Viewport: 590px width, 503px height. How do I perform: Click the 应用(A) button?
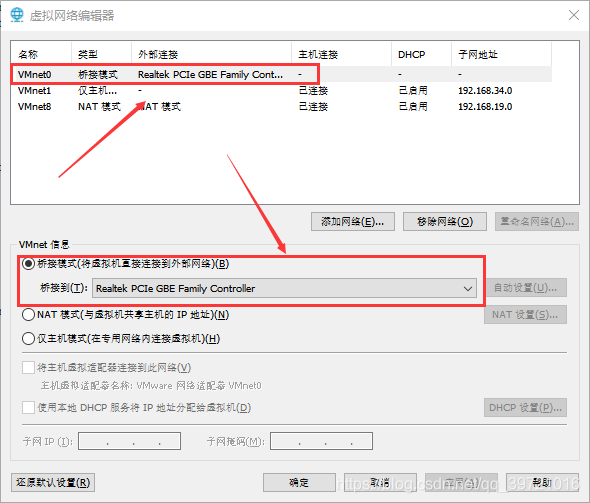(x=461, y=482)
